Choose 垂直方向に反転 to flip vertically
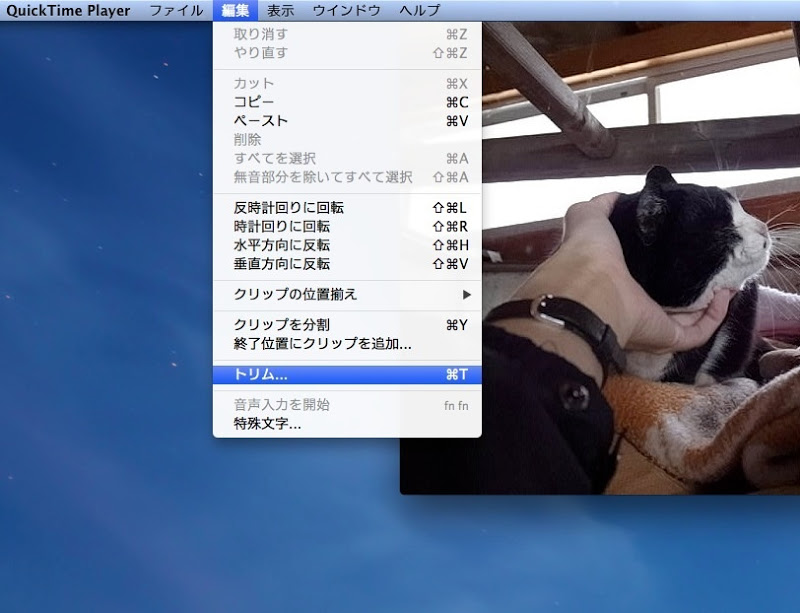The image size is (800, 613). point(347,264)
